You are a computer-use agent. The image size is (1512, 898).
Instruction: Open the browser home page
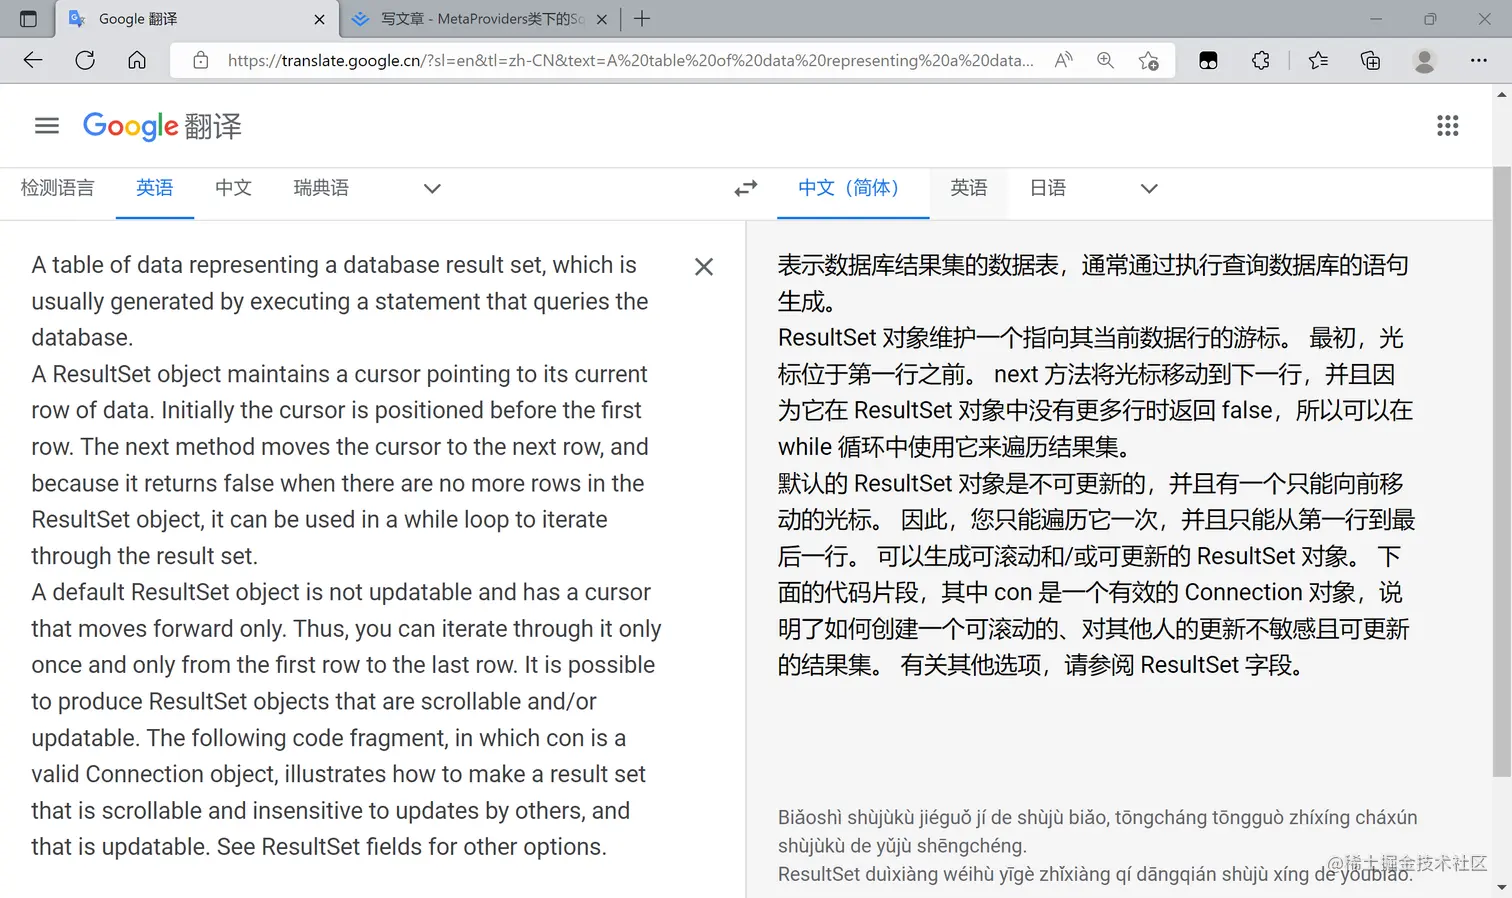tap(137, 60)
